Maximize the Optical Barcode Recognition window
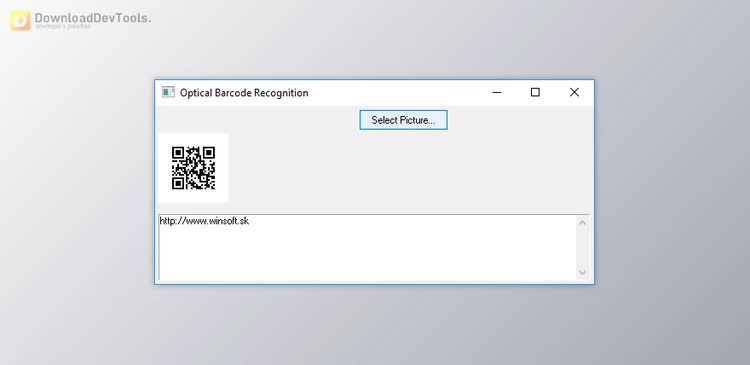The height and width of the screenshot is (365, 750). coord(535,92)
